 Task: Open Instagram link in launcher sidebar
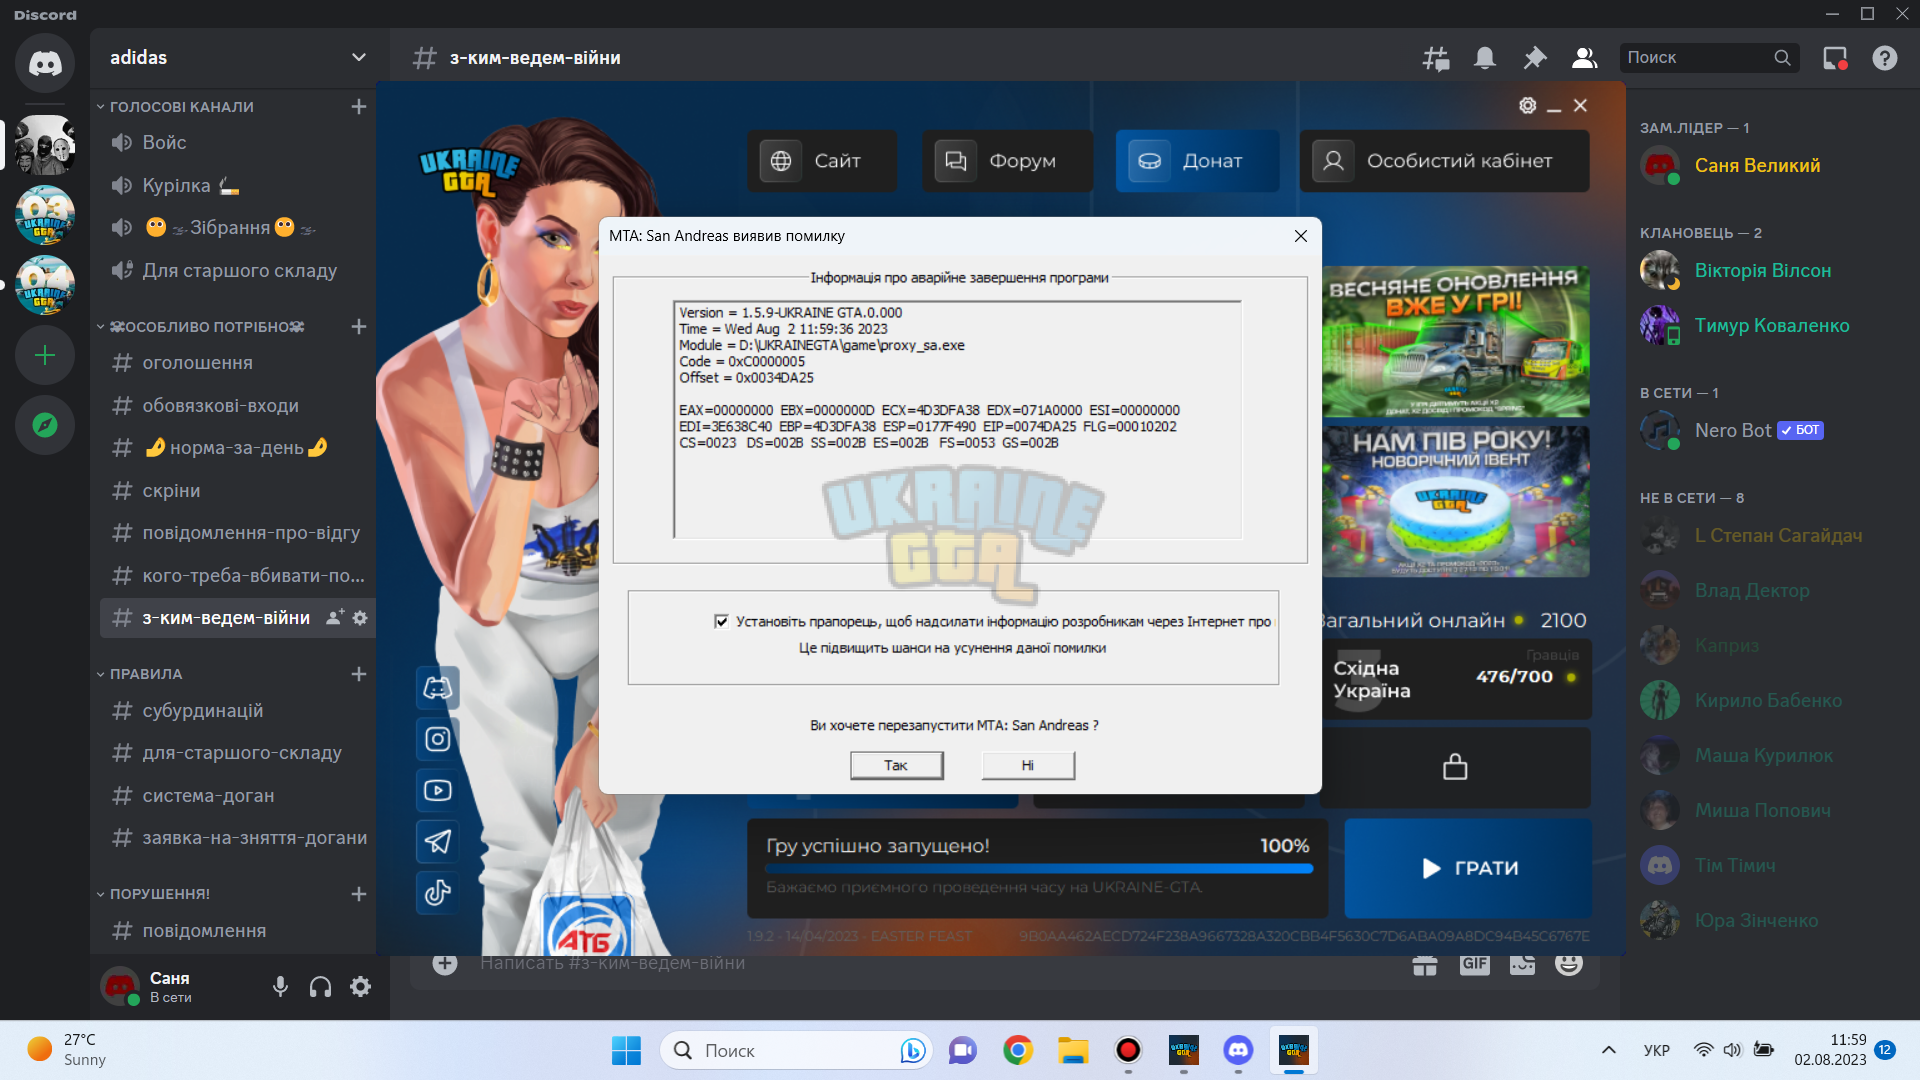point(438,739)
